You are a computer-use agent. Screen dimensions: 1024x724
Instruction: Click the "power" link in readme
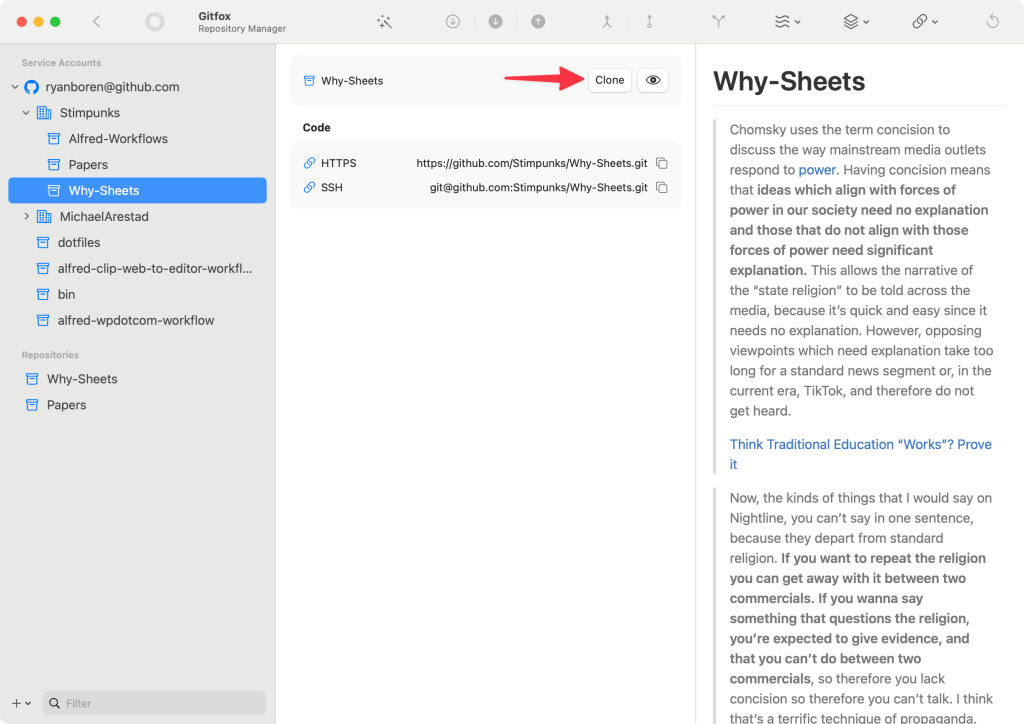pyautogui.click(x=817, y=170)
